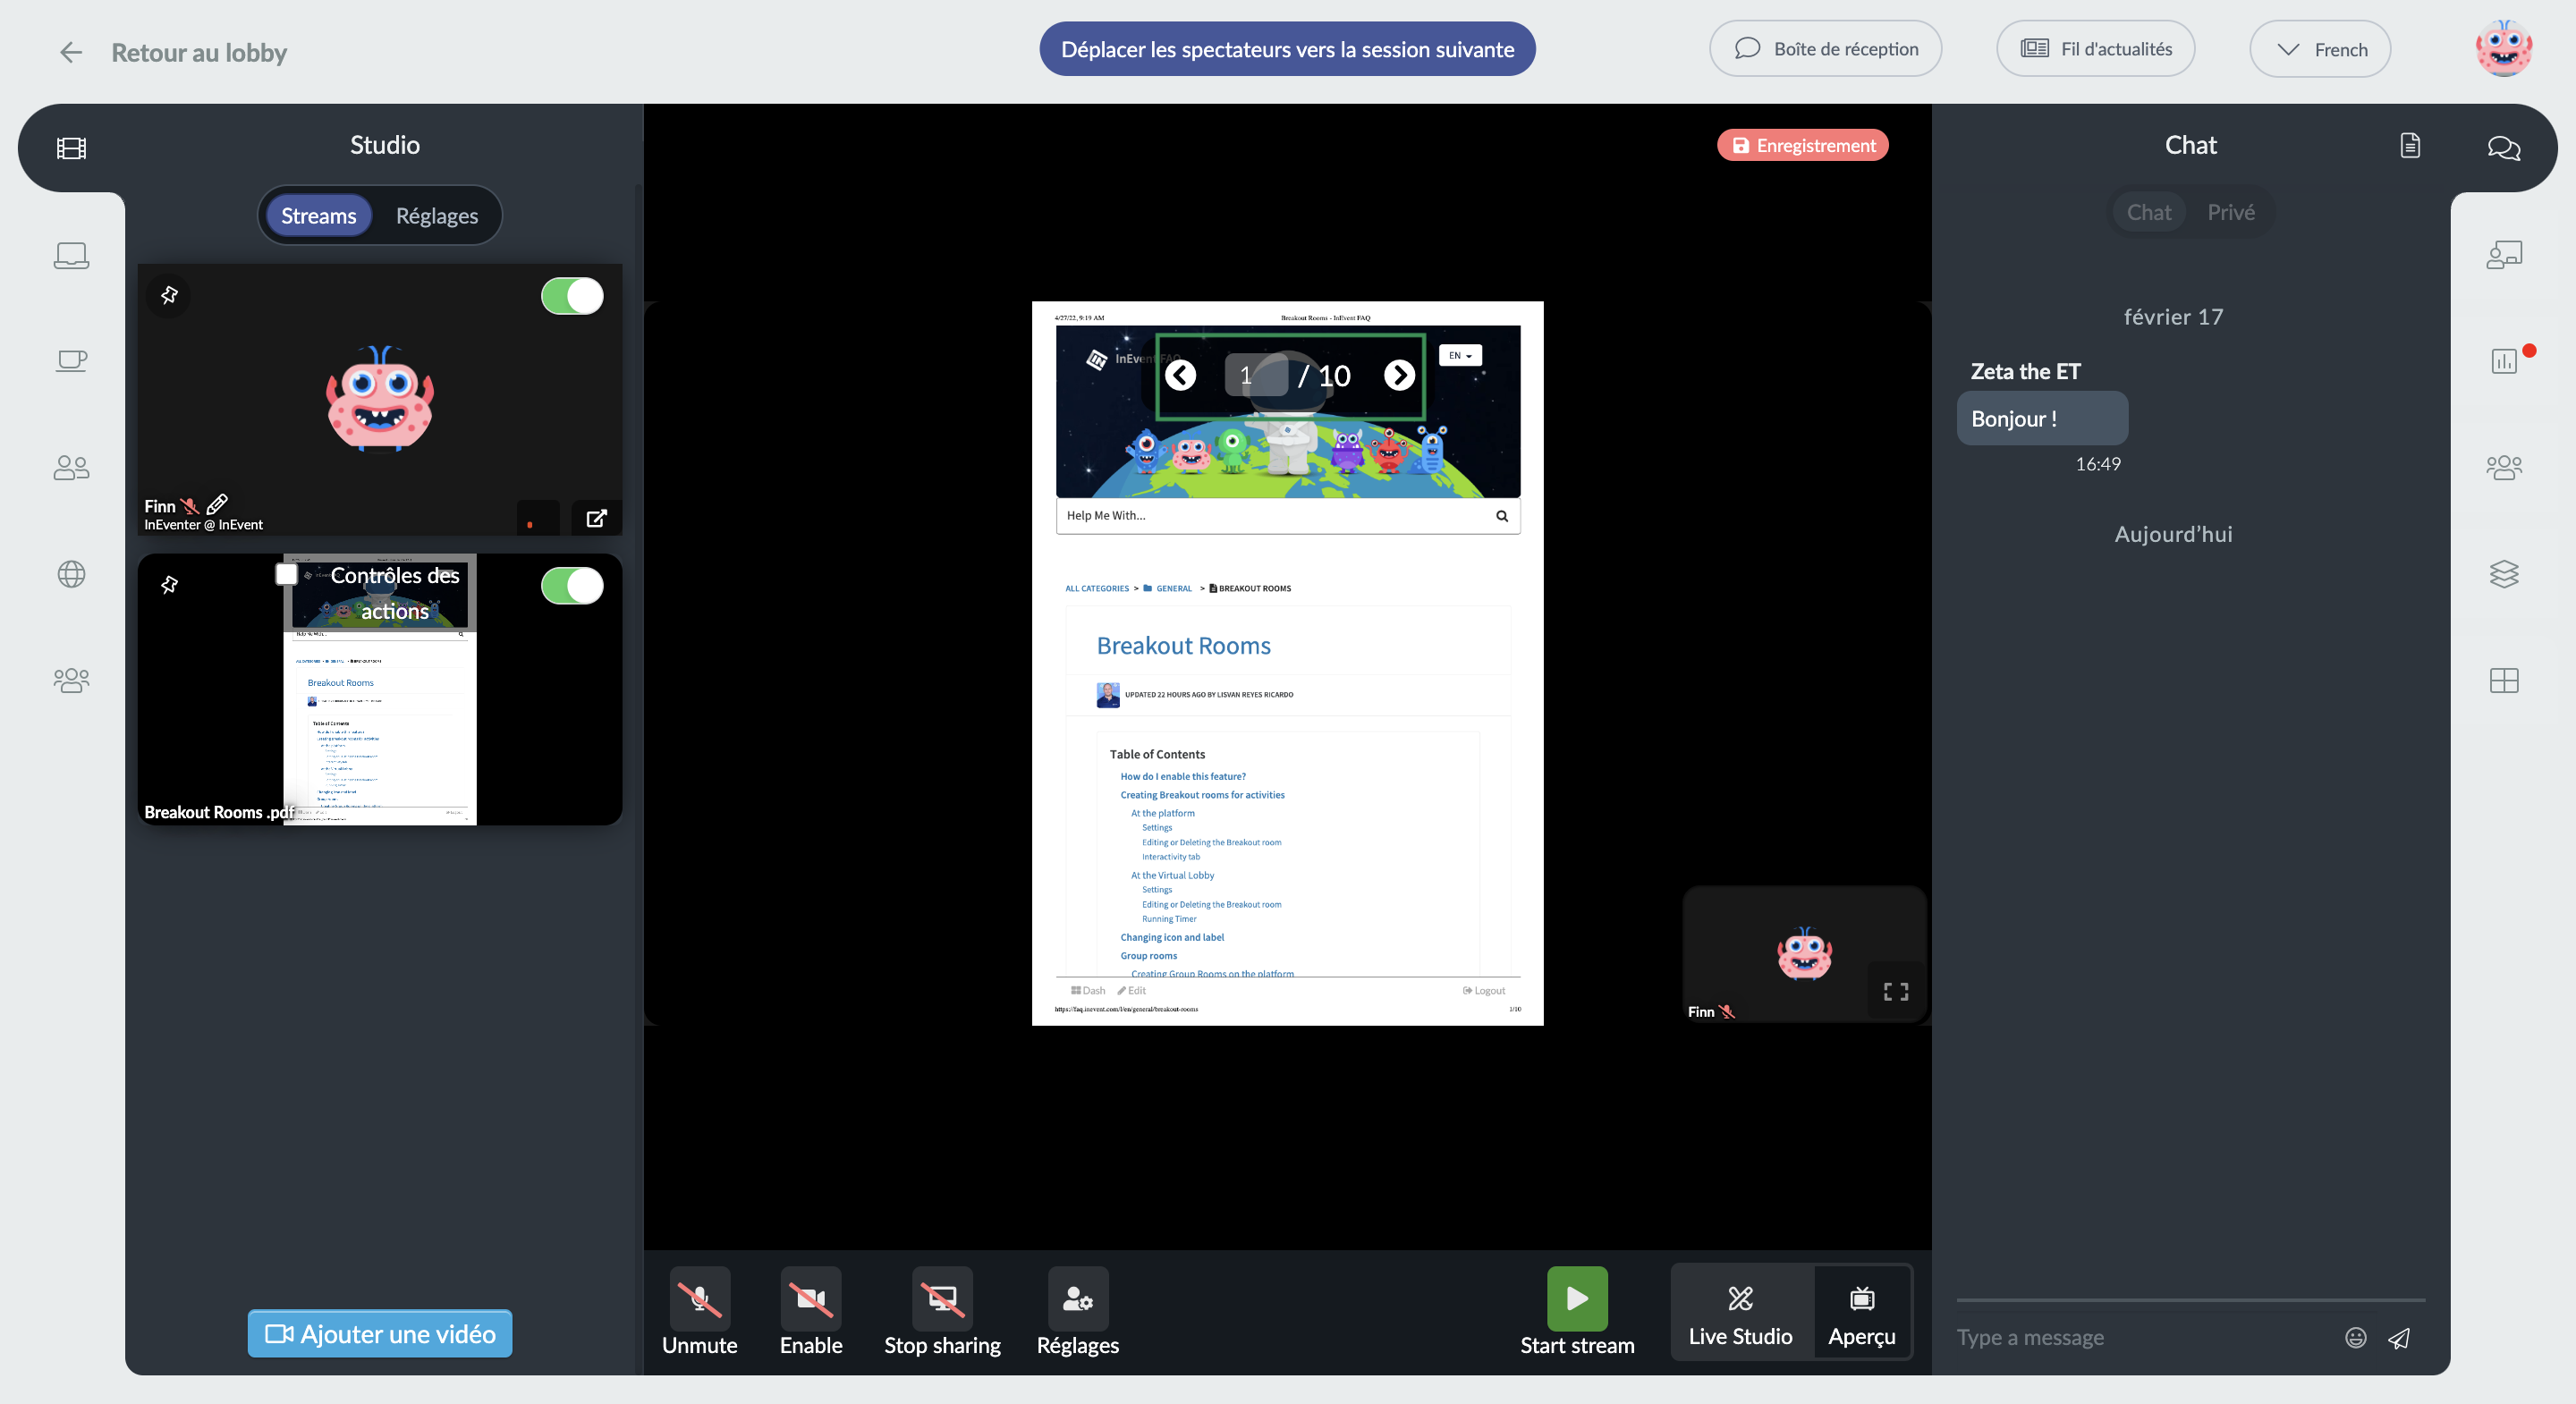Viewport: 2576px width, 1404px height.
Task: Click the Type a message field
Action: coord(2140,1338)
